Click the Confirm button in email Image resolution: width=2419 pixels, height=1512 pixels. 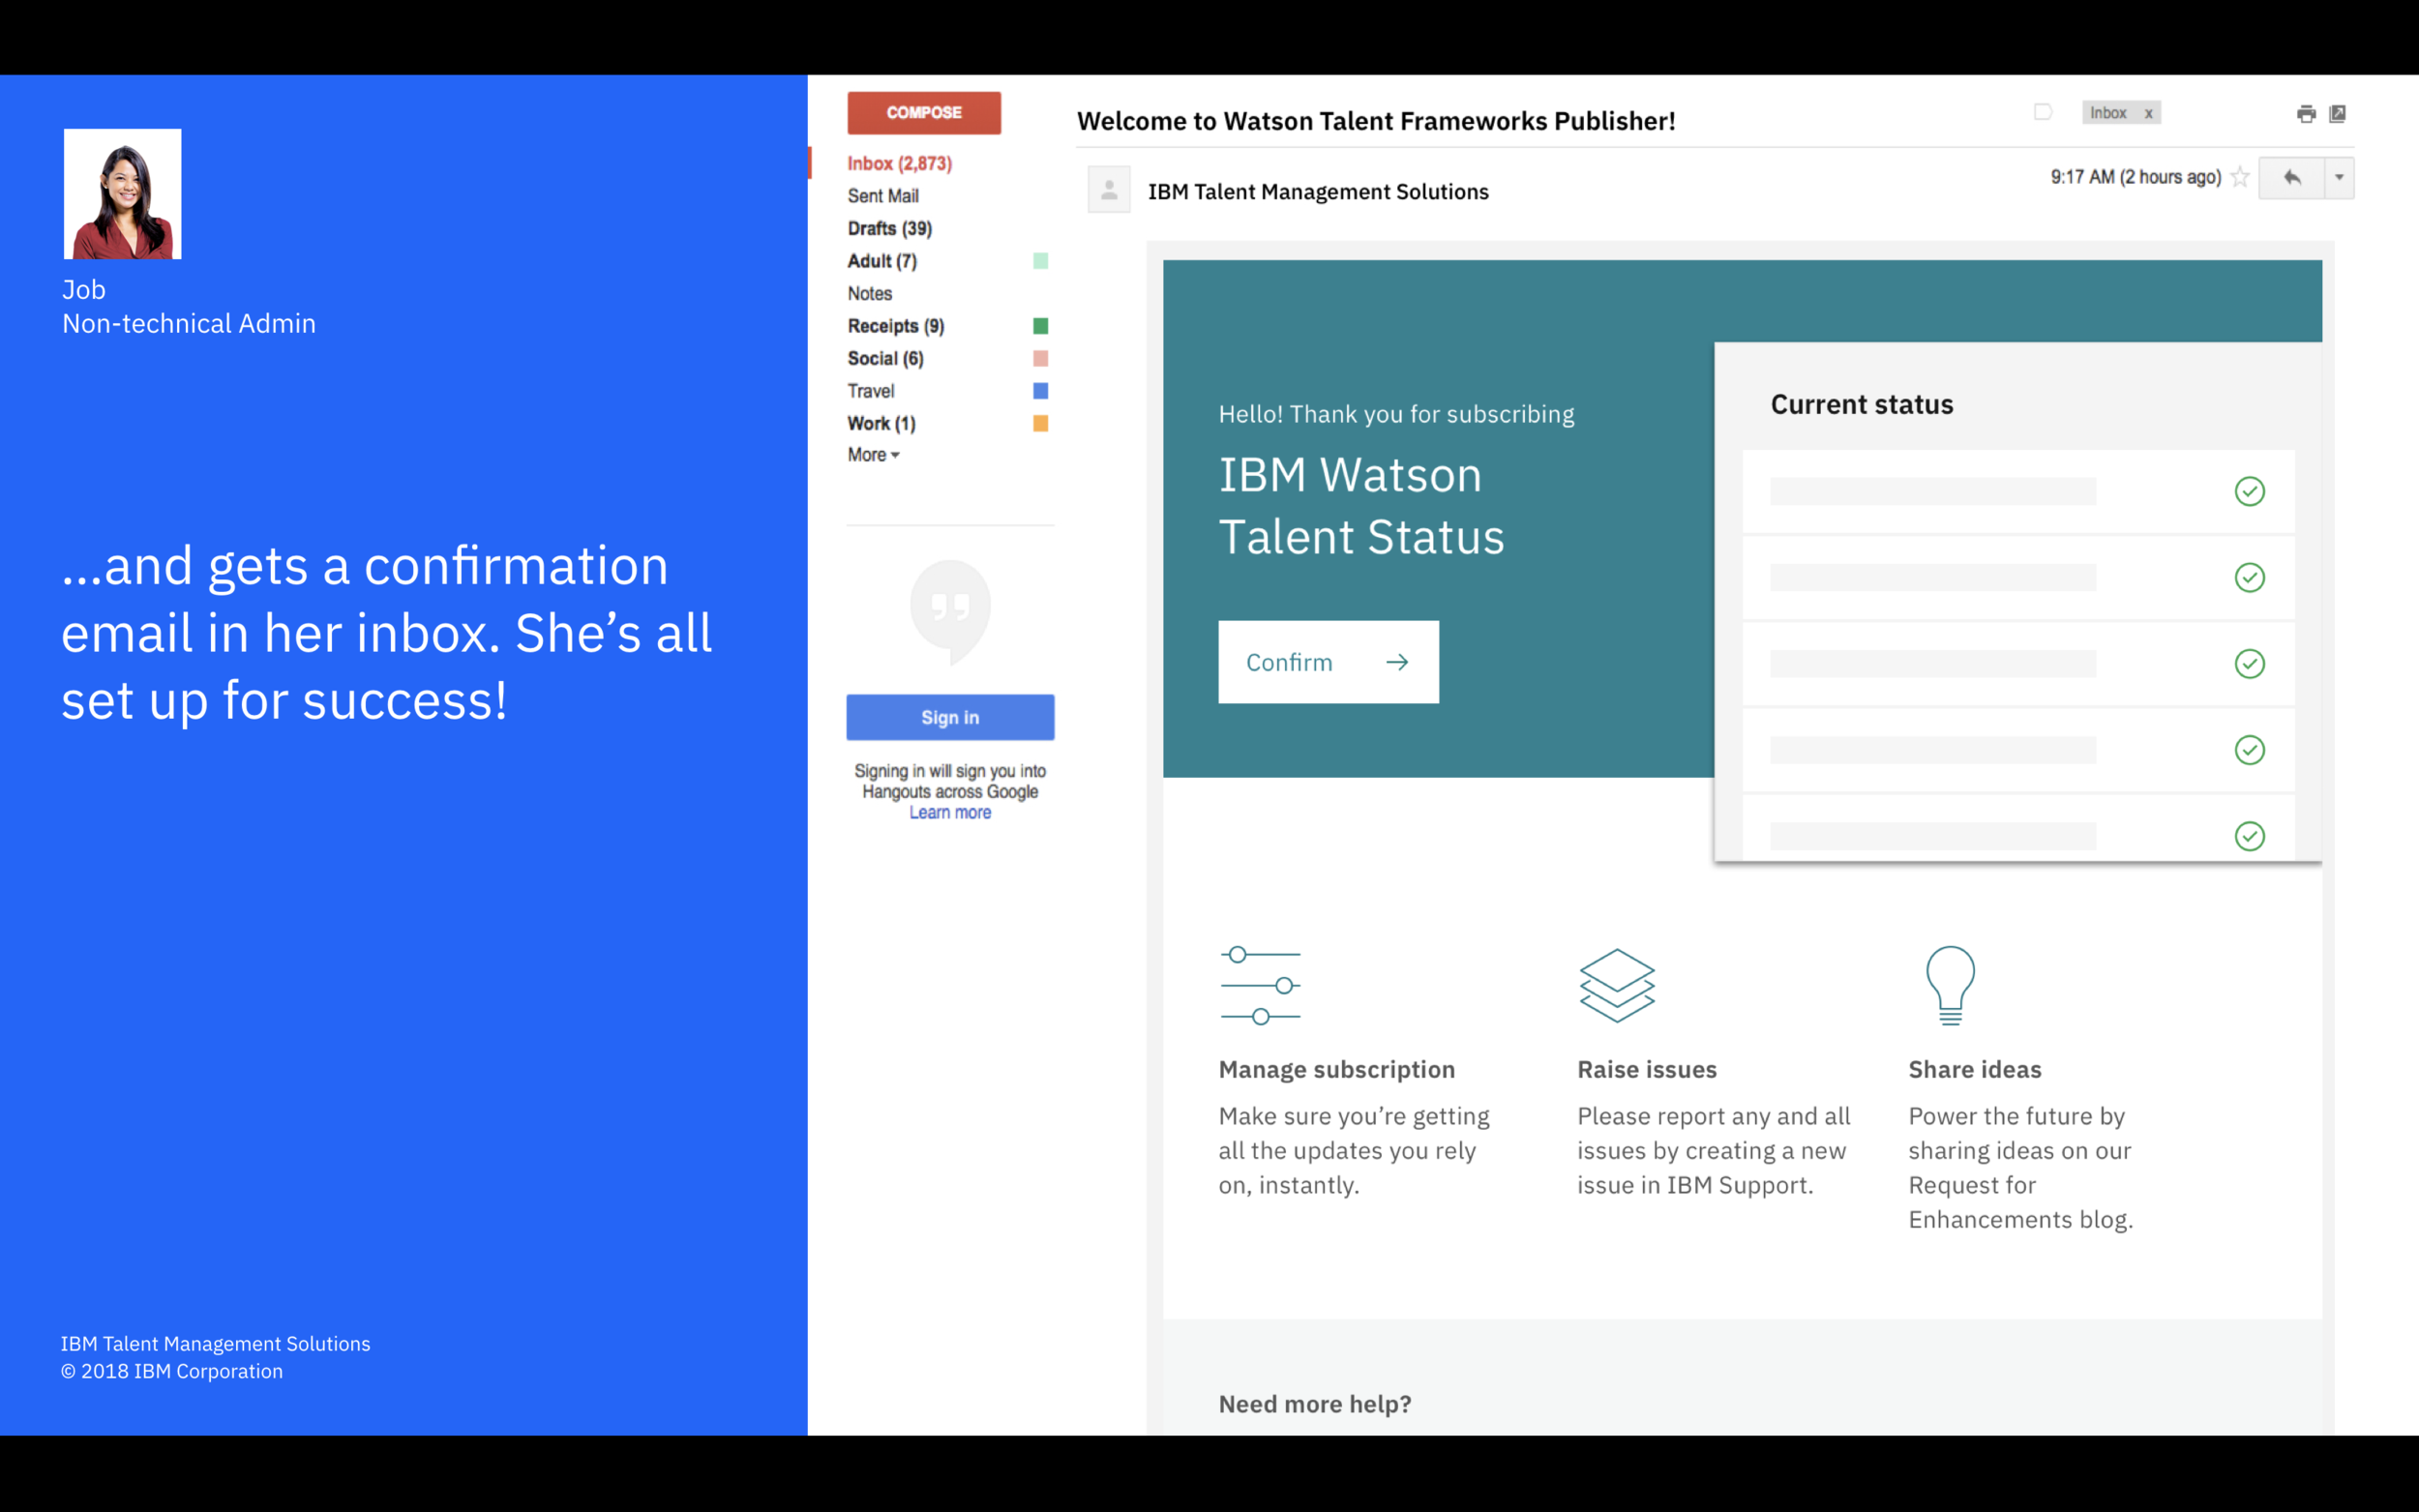pos(1328,662)
